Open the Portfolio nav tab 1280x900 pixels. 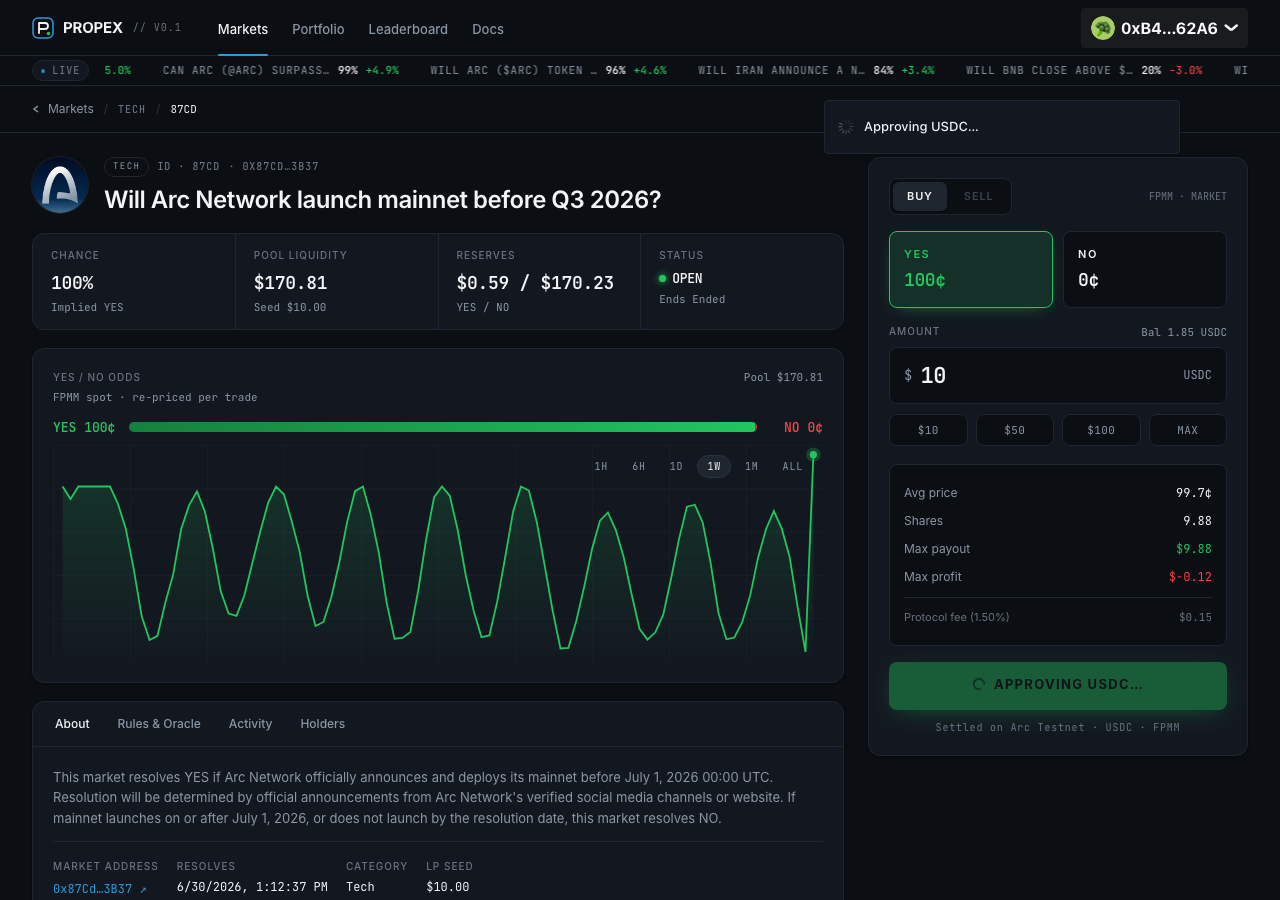pyautogui.click(x=318, y=29)
